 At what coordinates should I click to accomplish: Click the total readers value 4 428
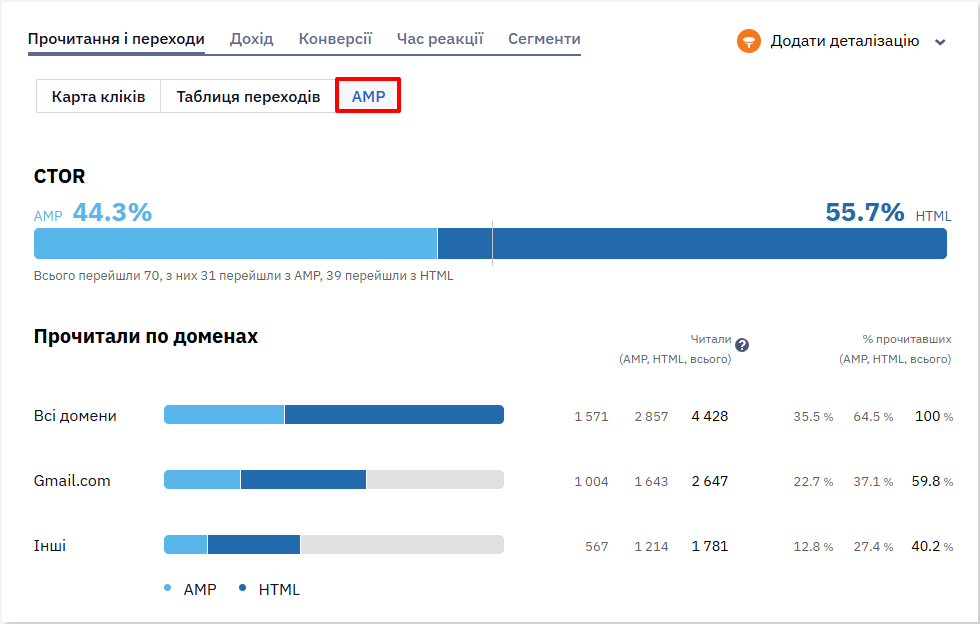point(710,416)
